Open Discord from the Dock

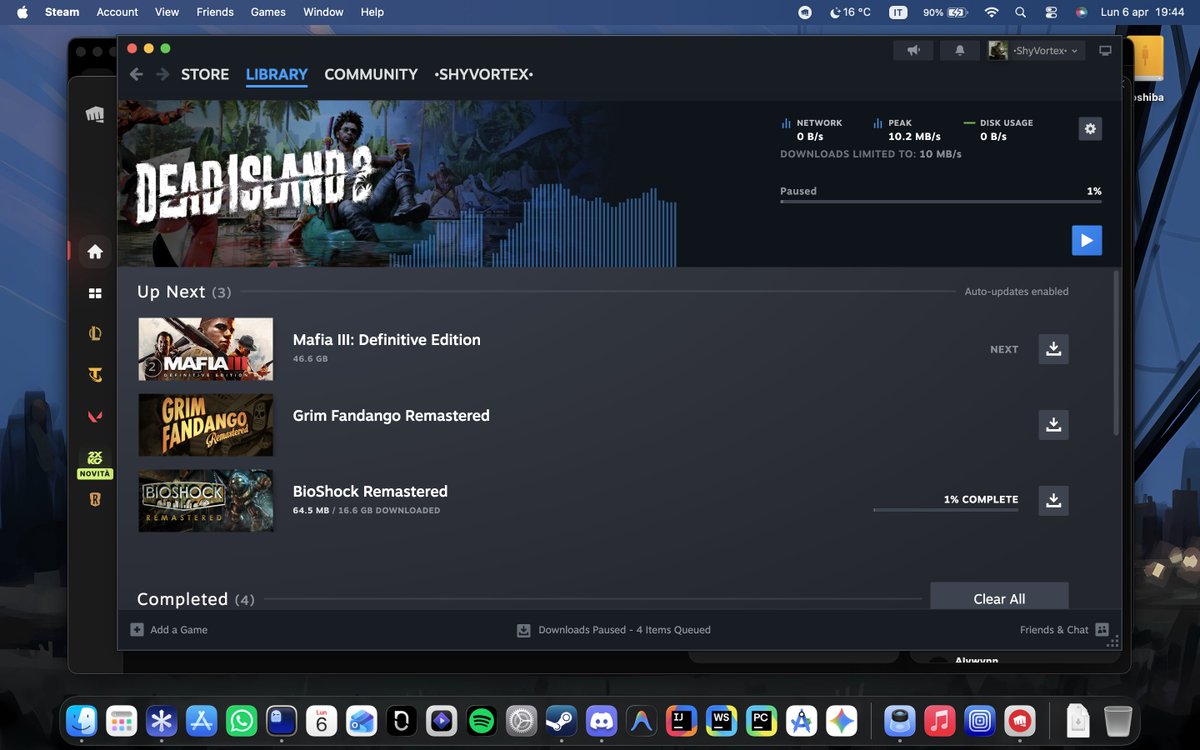[x=601, y=720]
